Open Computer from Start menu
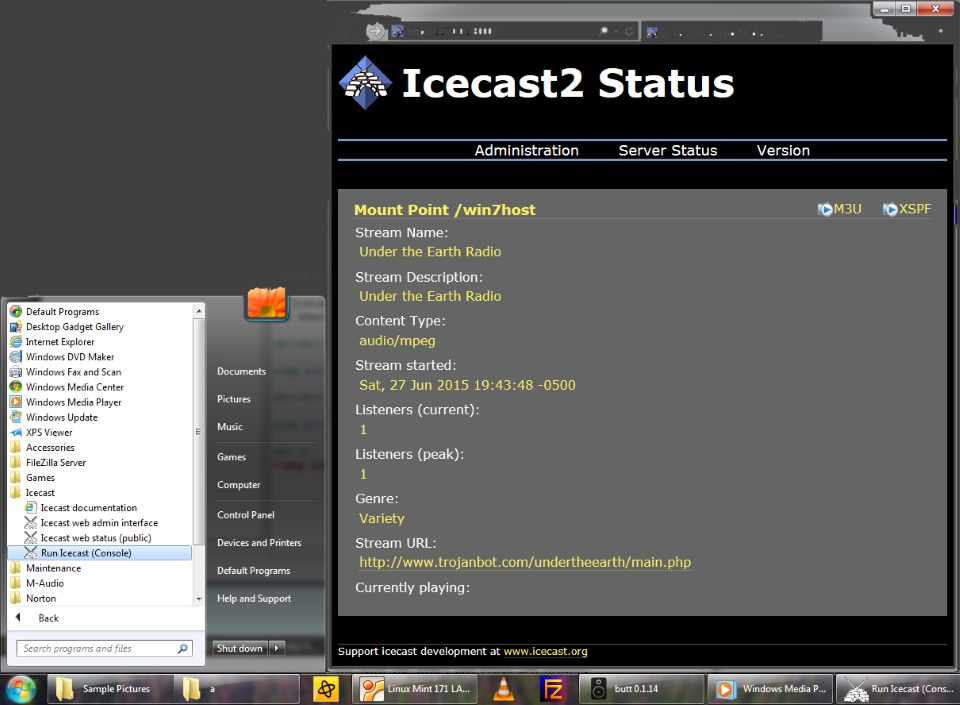This screenshot has height=705, width=960. click(x=239, y=485)
